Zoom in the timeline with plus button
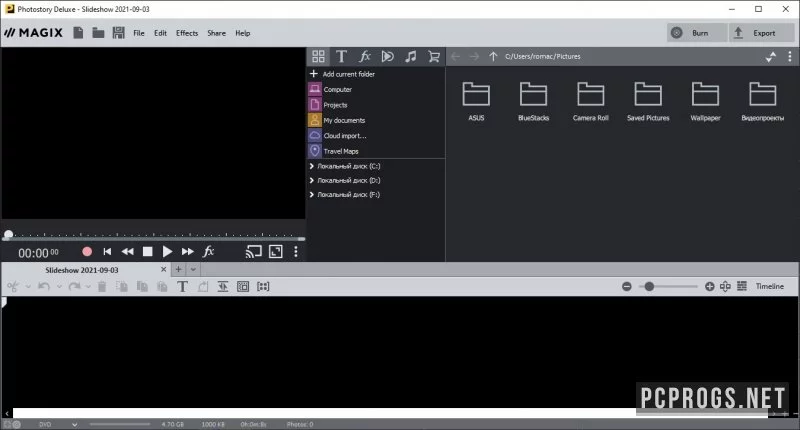 tap(709, 287)
